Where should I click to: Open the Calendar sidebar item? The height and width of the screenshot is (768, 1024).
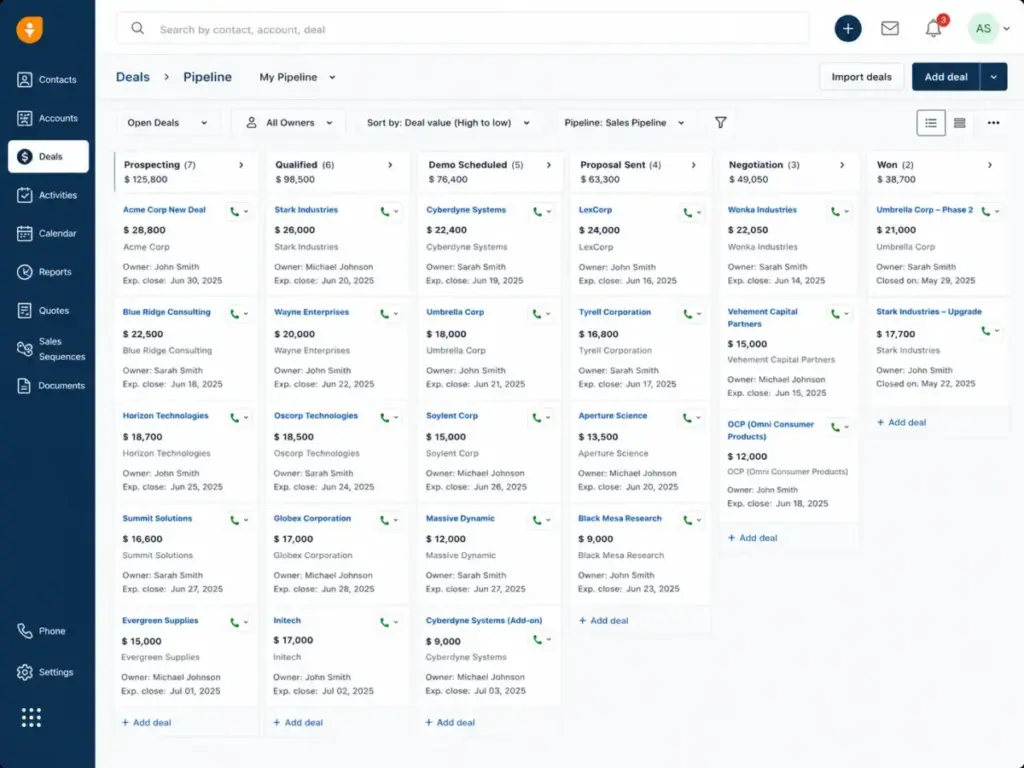point(47,233)
